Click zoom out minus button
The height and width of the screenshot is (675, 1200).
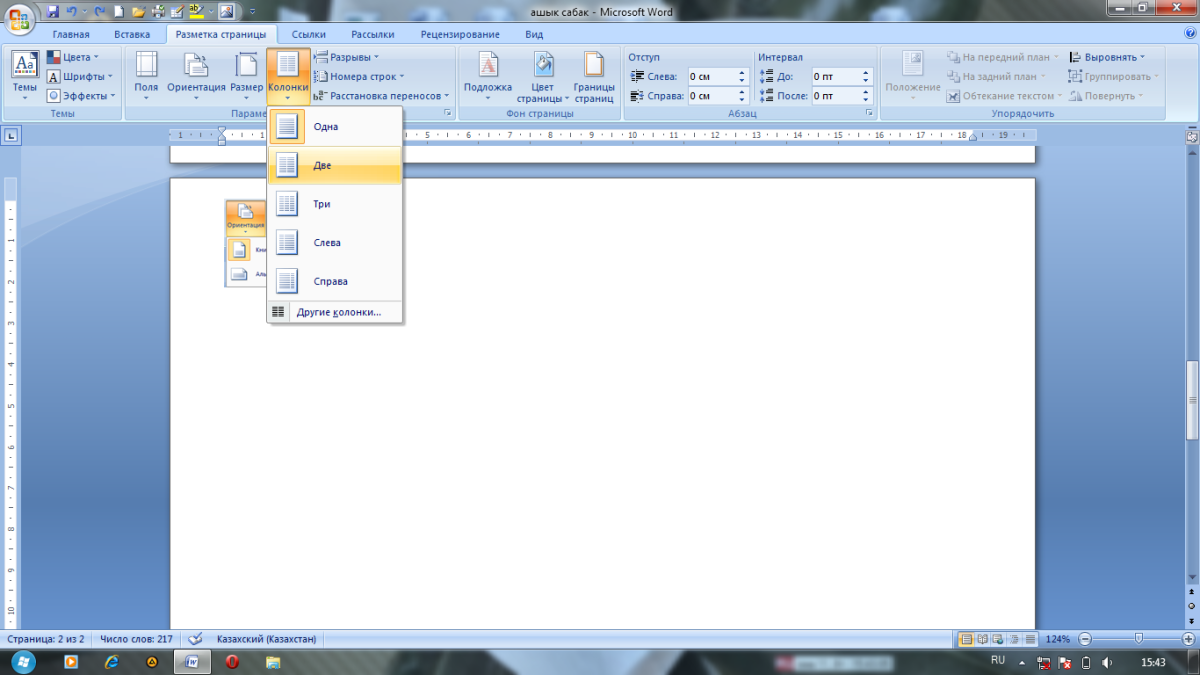click(x=1085, y=639)
